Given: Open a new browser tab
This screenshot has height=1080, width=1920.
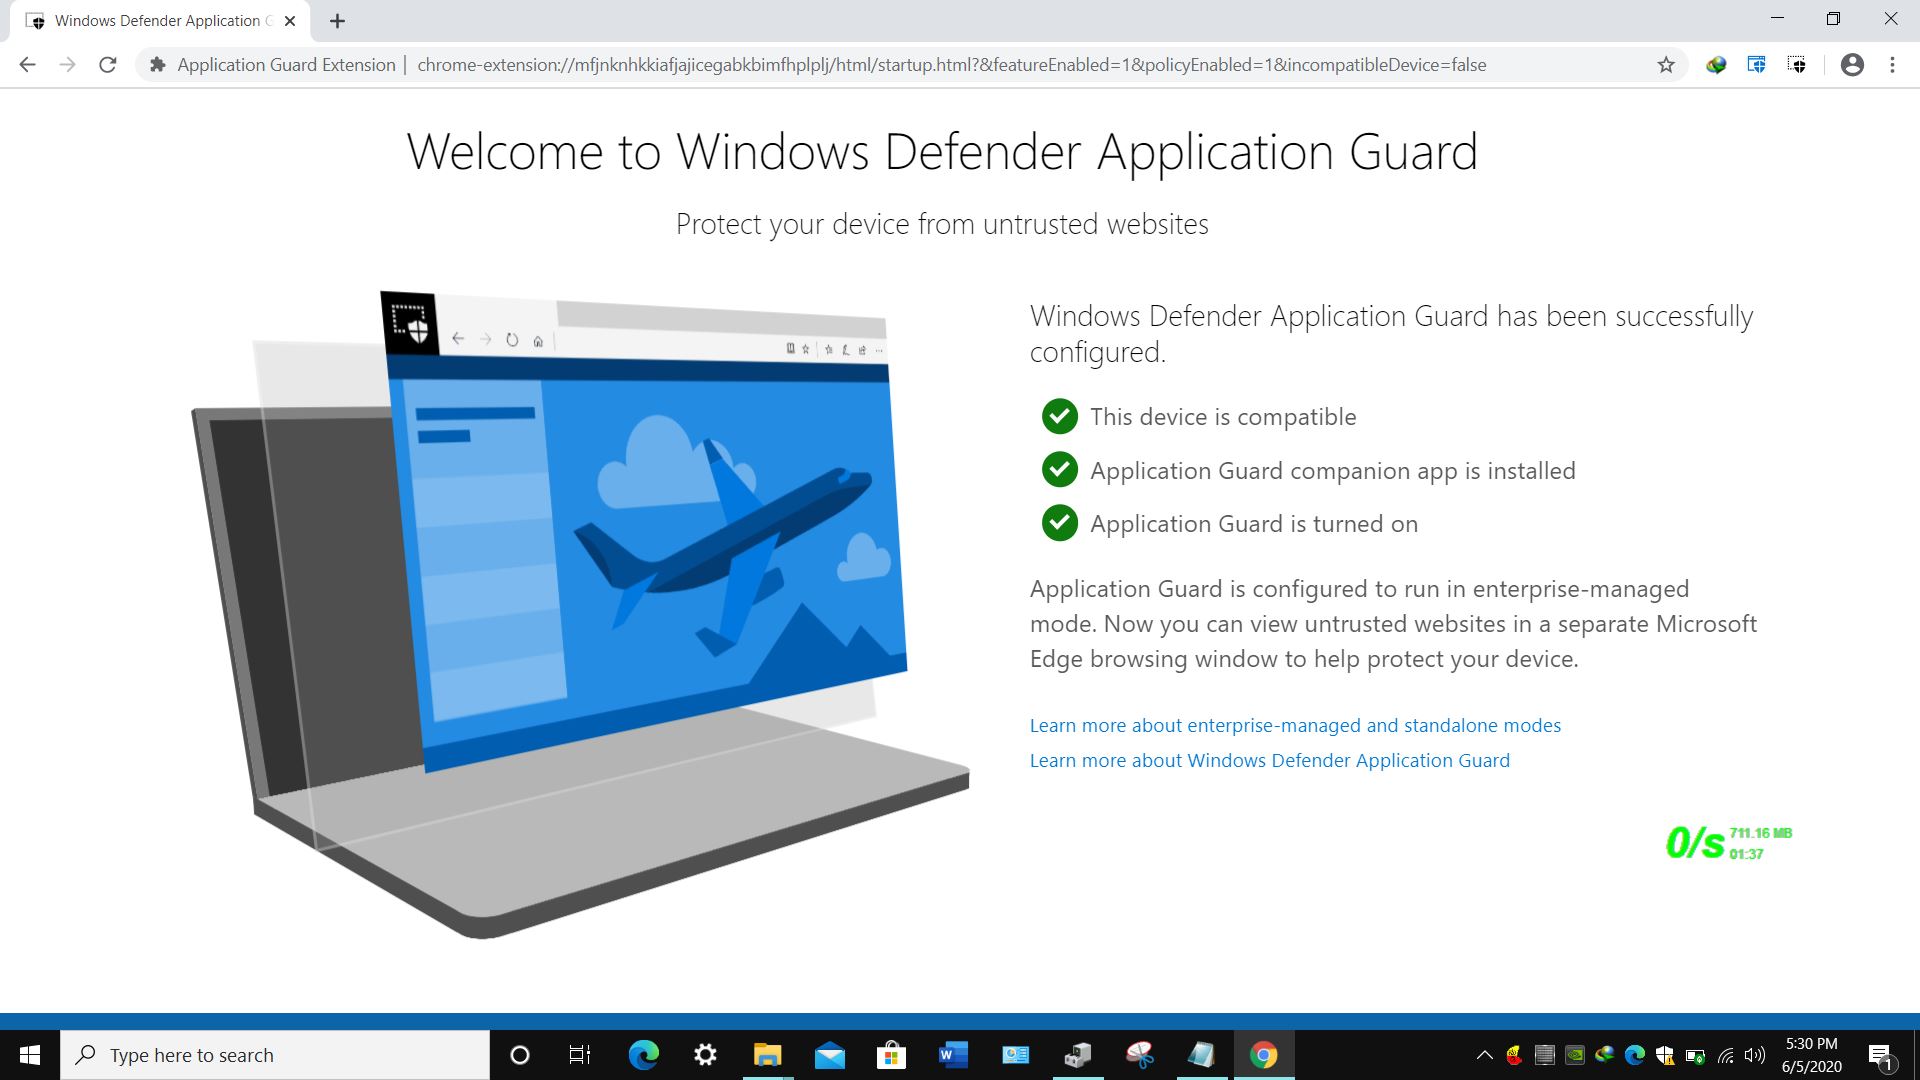Looking at the screenshot, I should [337, 21].
